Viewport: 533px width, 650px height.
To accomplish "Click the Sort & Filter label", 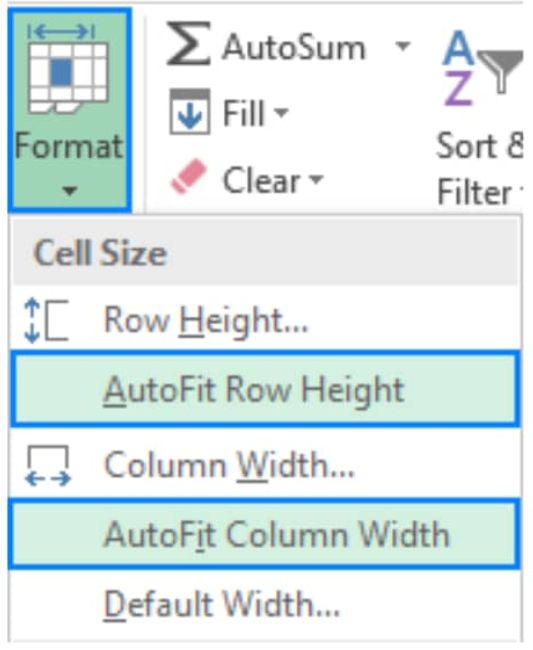I will [x=481, y=169].
